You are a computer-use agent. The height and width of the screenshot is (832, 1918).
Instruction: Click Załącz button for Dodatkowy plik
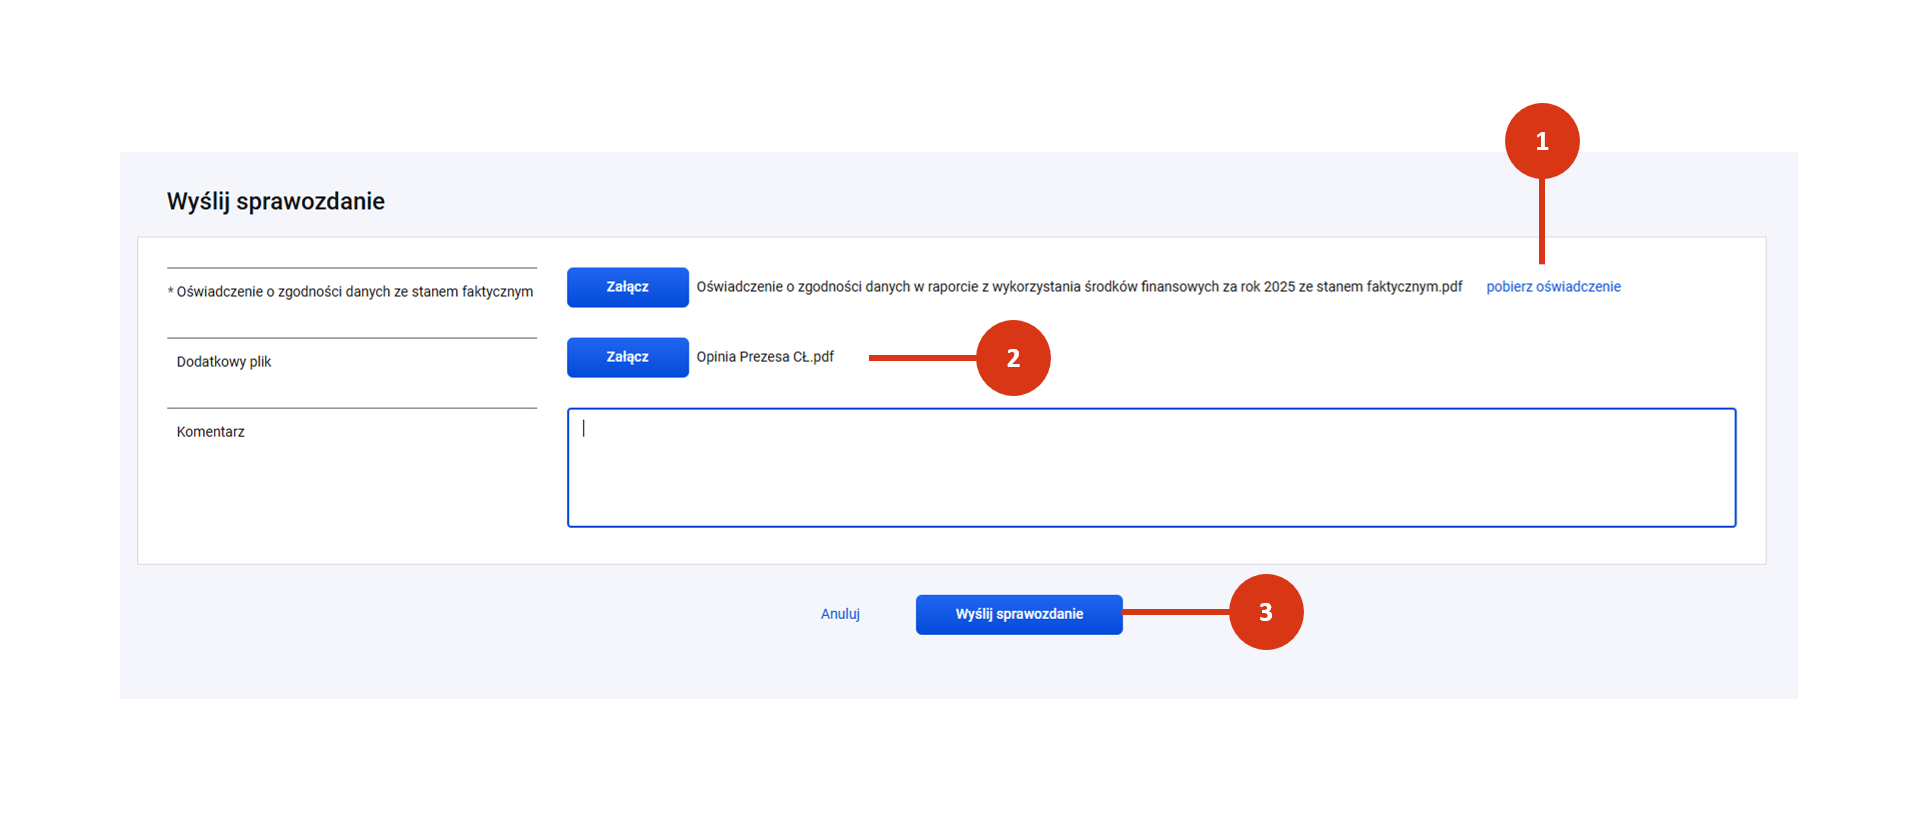(627, 357)
